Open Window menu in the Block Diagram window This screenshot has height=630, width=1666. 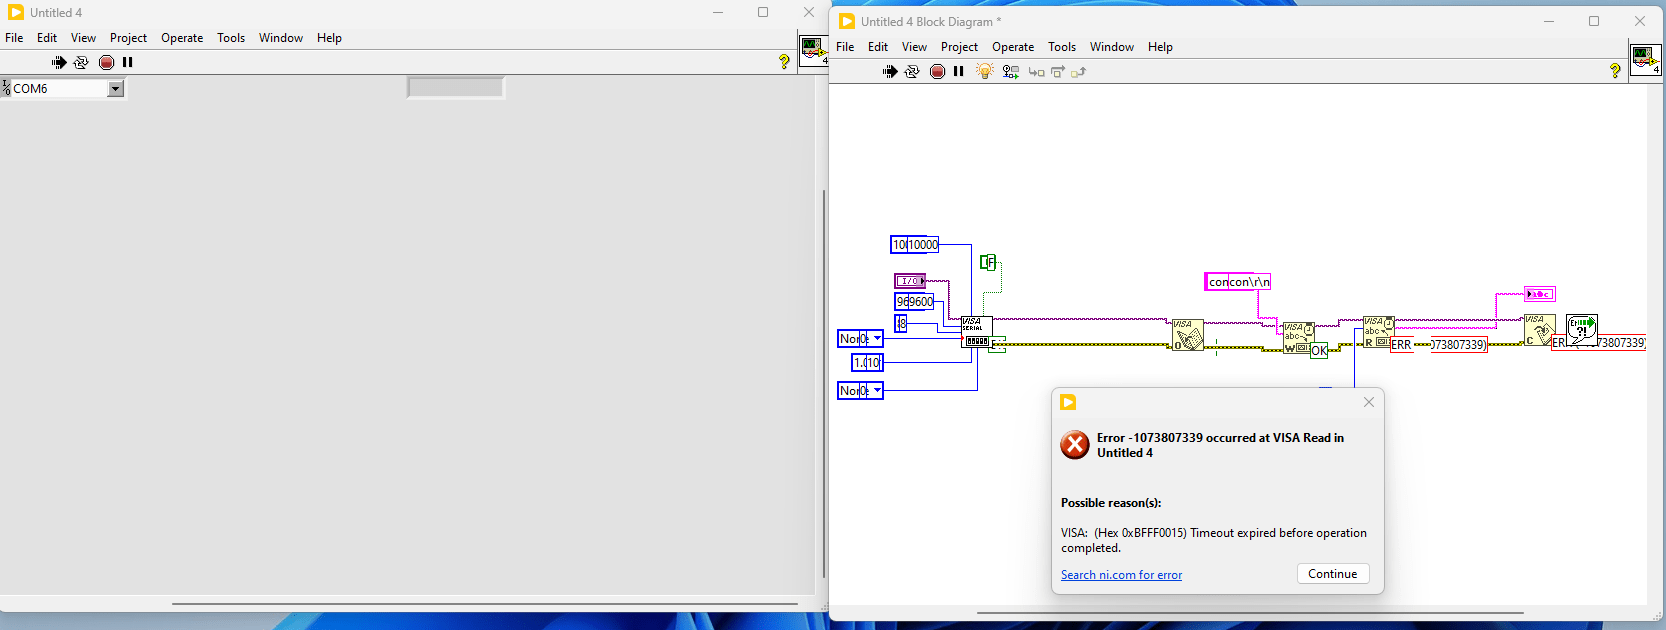1112,47
